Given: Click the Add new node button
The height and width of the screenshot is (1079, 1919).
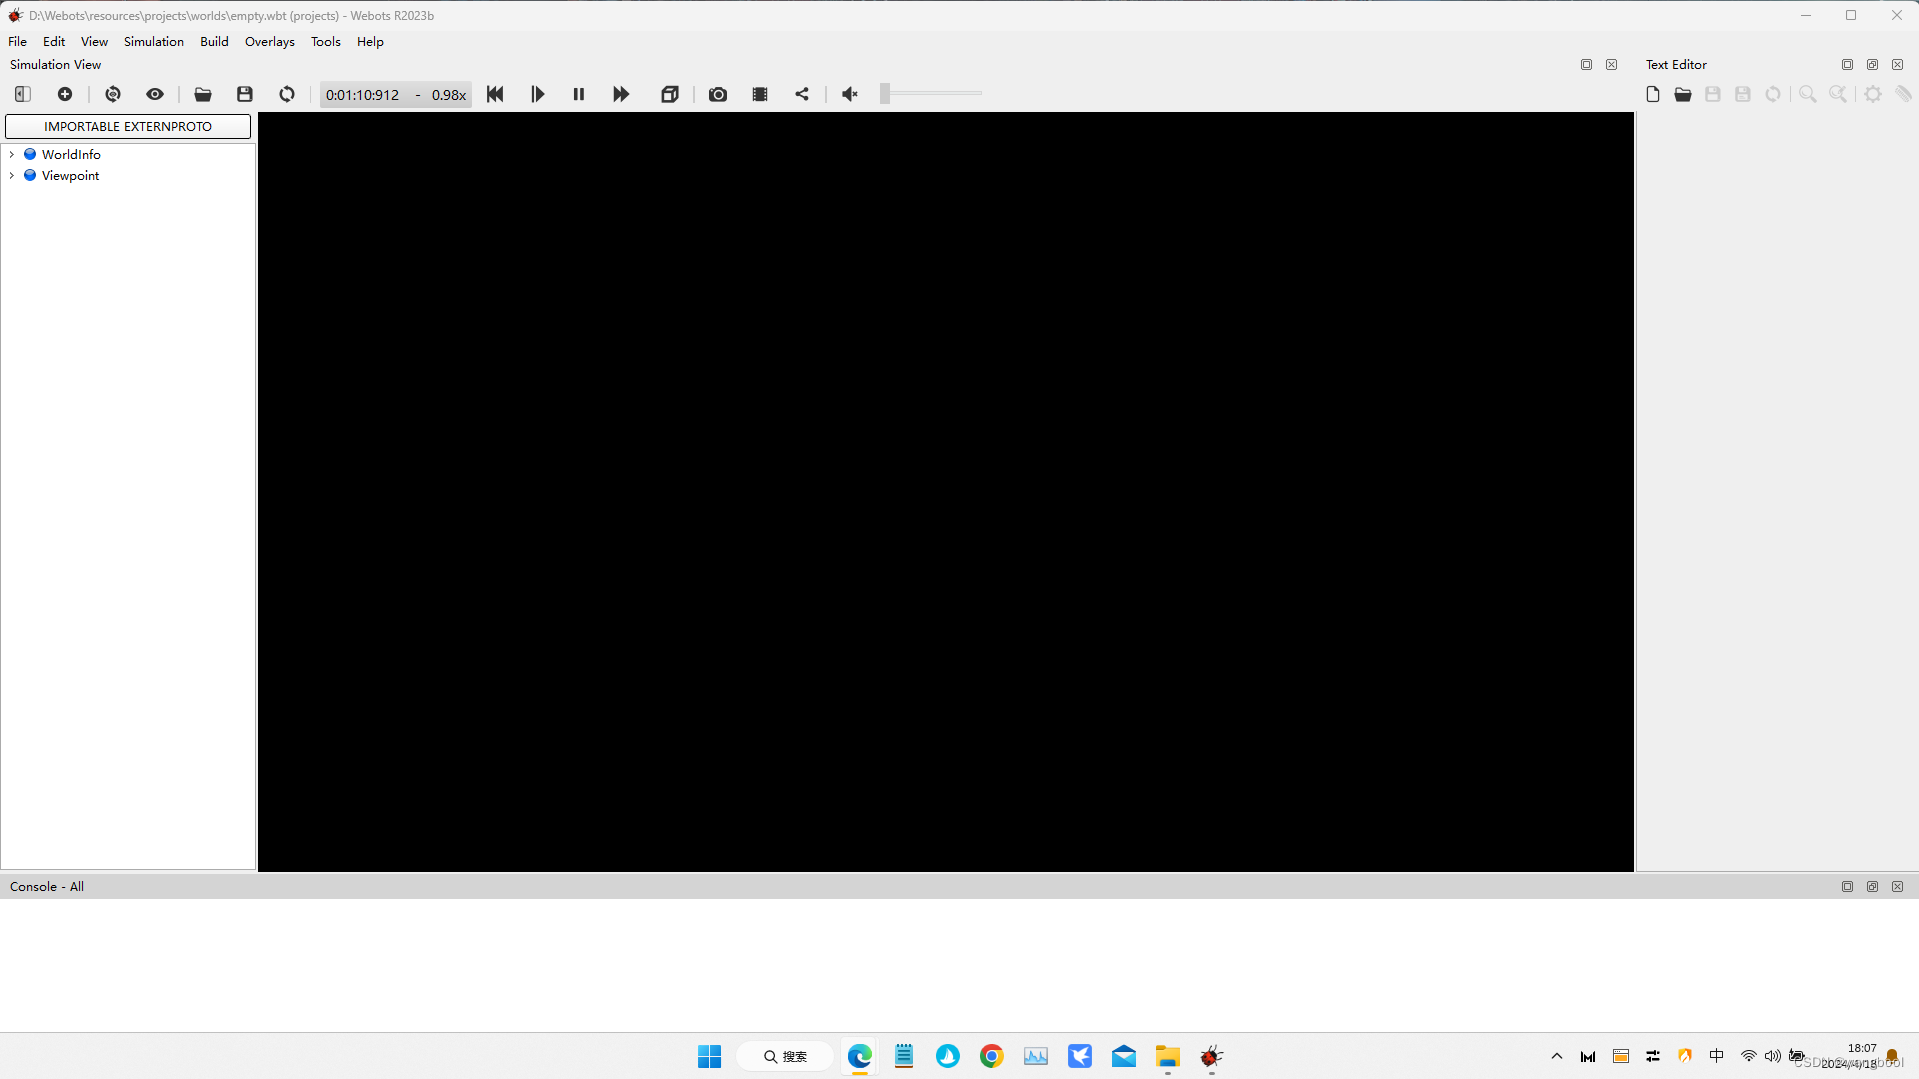Looking at the screenshot, I should click(x=65, y=94).
